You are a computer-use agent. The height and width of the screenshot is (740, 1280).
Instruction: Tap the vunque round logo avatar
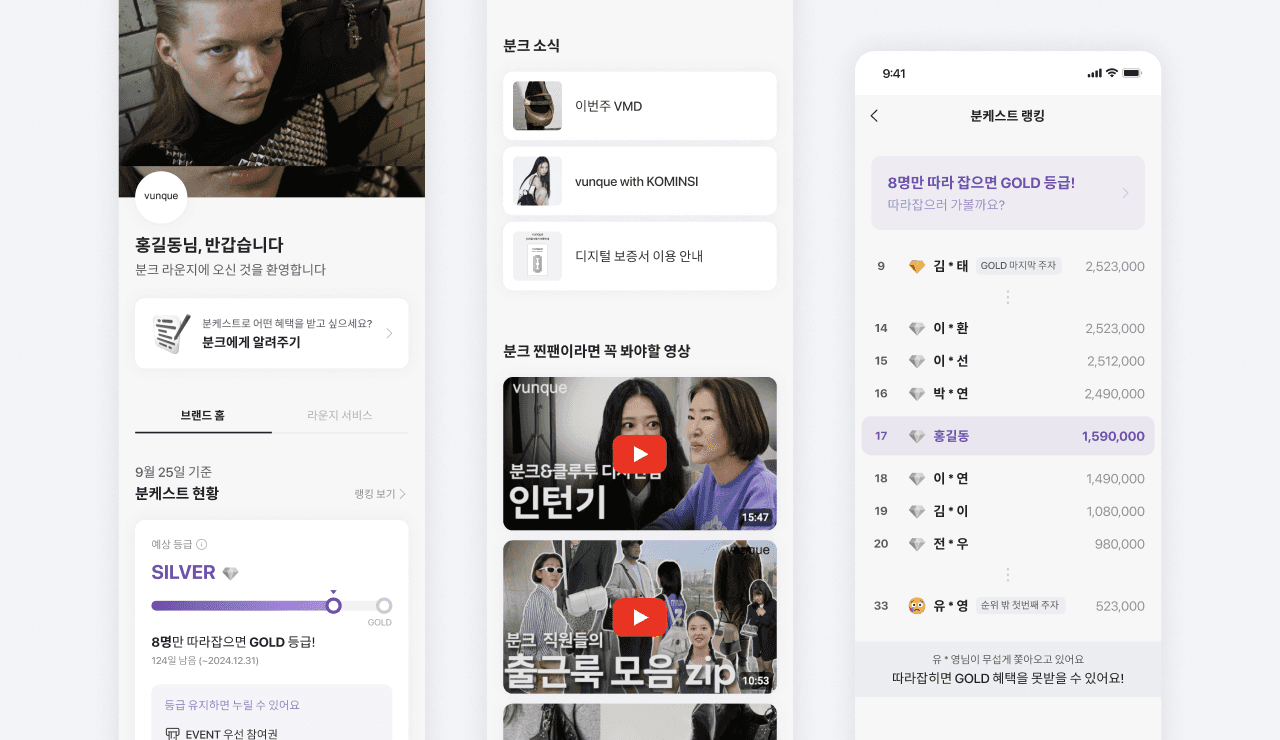(161, 197)
